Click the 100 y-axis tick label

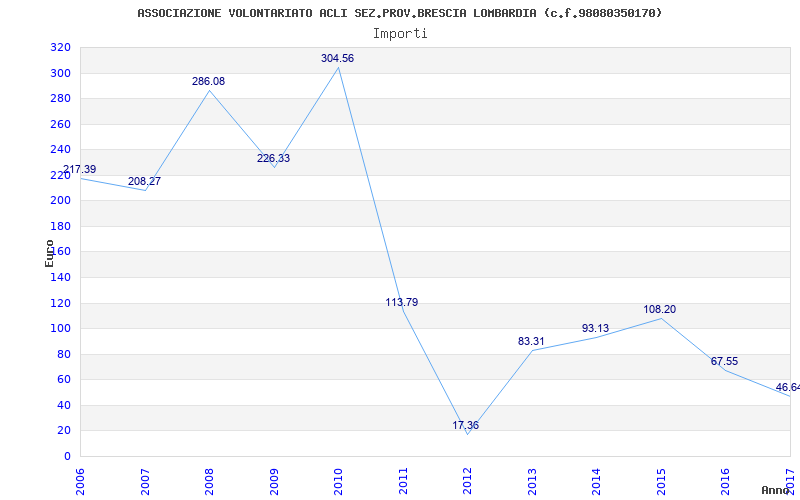(60, 329)
